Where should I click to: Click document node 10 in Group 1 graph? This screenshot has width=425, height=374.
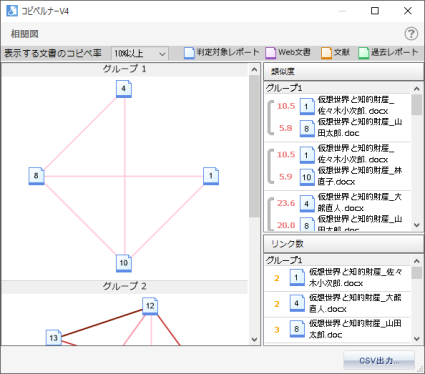124,263
